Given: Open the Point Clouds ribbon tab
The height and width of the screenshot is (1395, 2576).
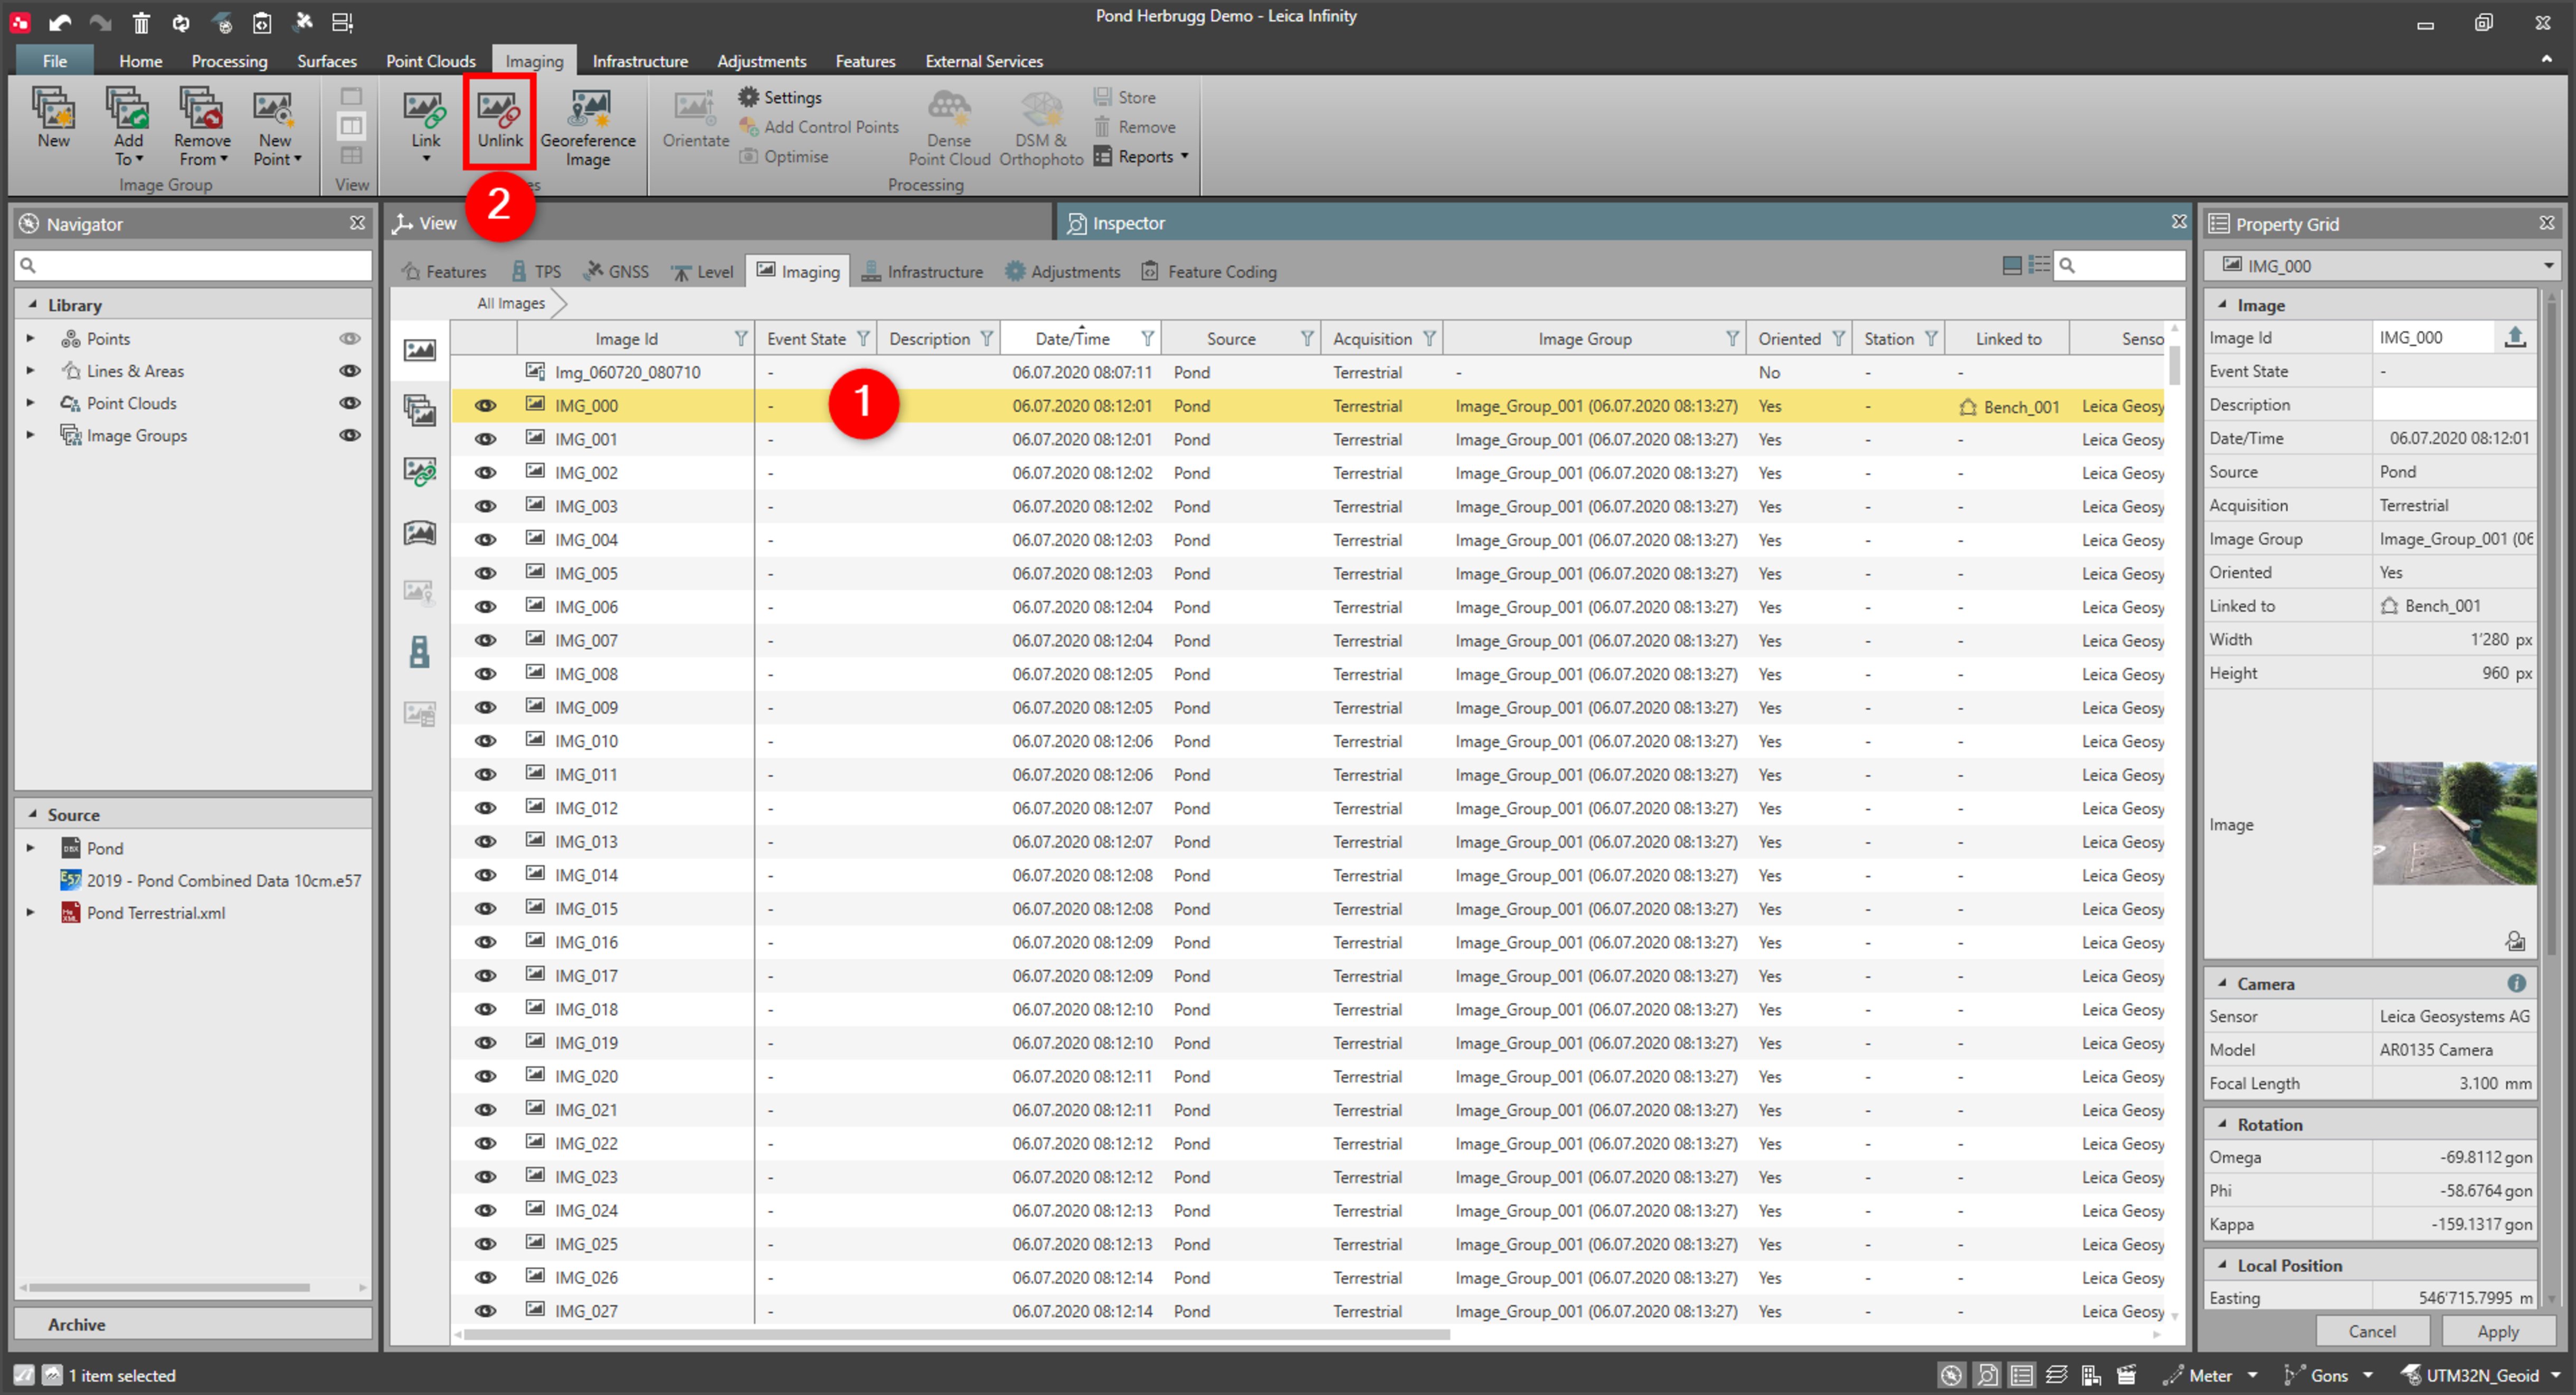Looking at the screenshot, I should tap(431, 61).
